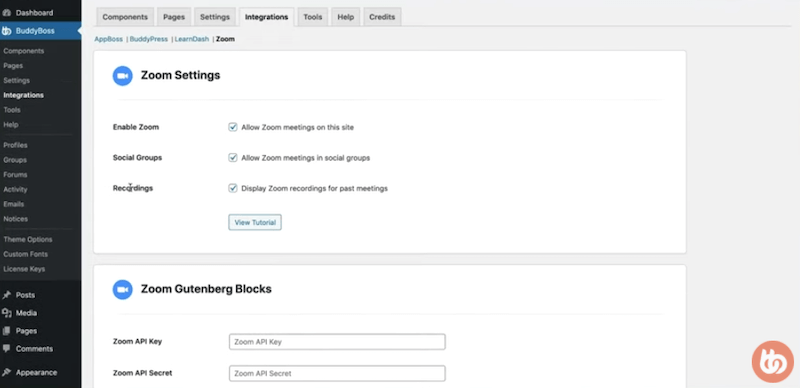Open Components in BuddyBoss submenu
The height and width of the screenshot is (388, 800).
click(23, 51)
